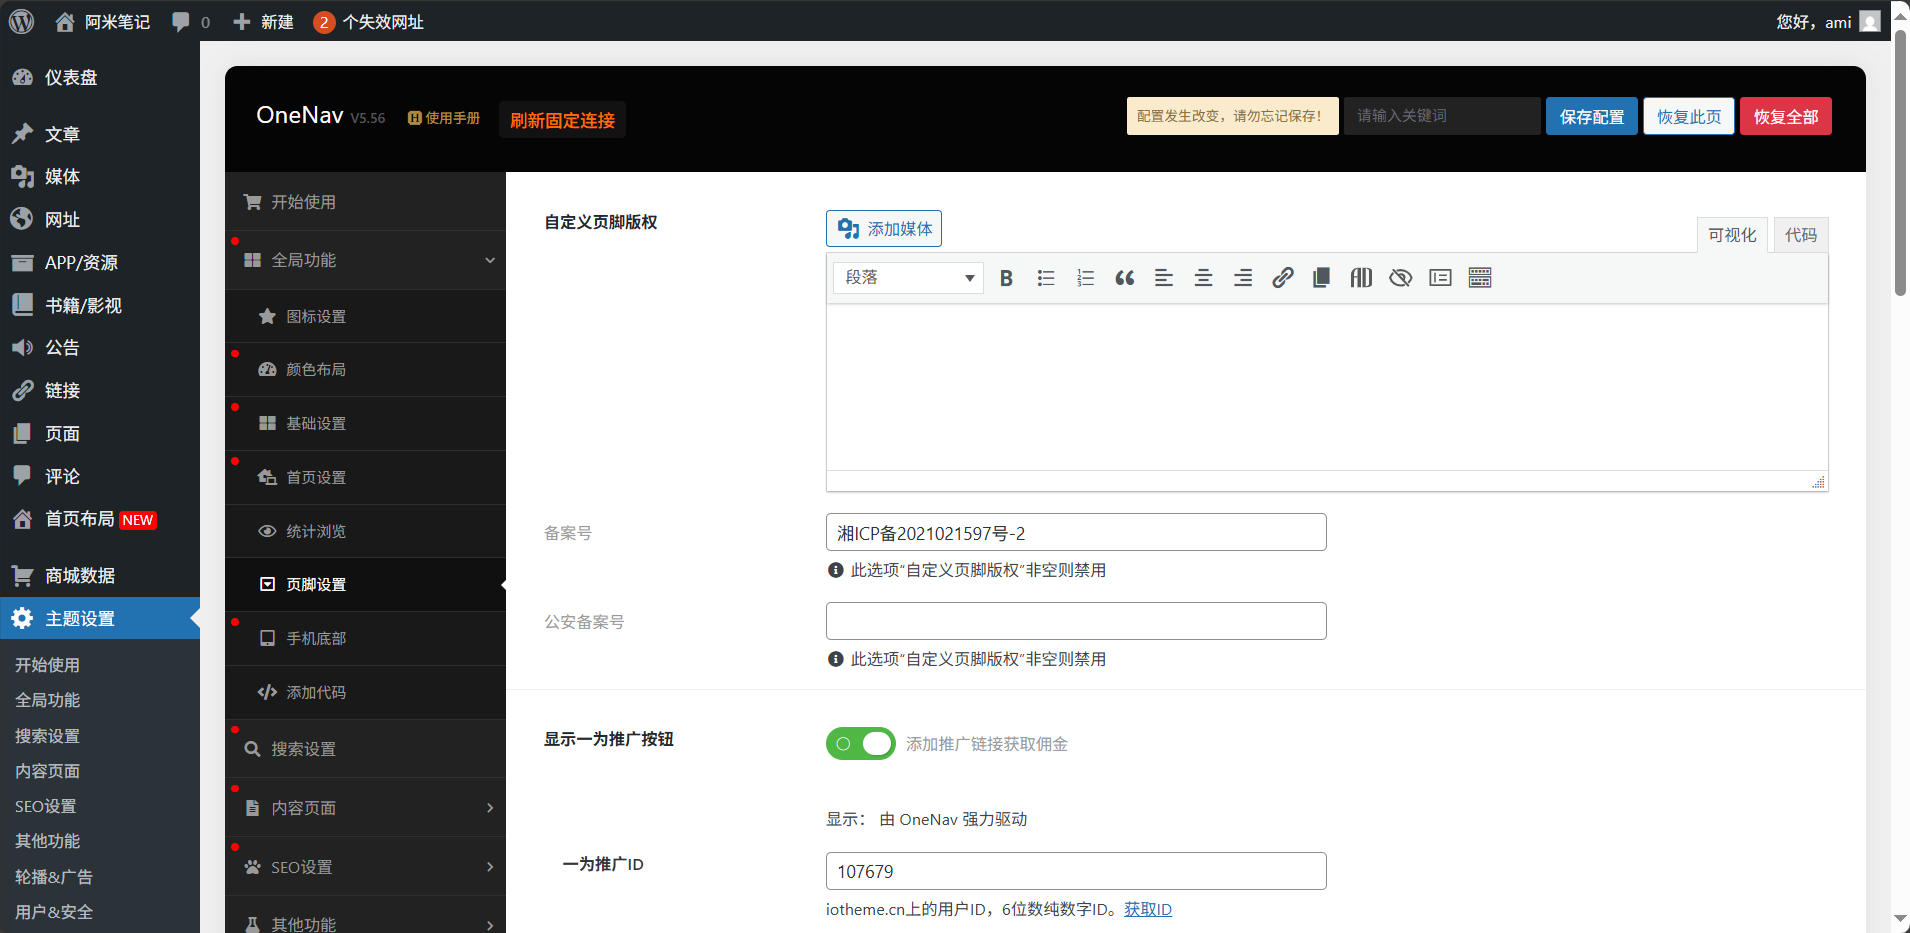1910x933 pixels.
Task: Toggle hidden text icon in editor toolbar
Action: click(x=1399, y=278)
